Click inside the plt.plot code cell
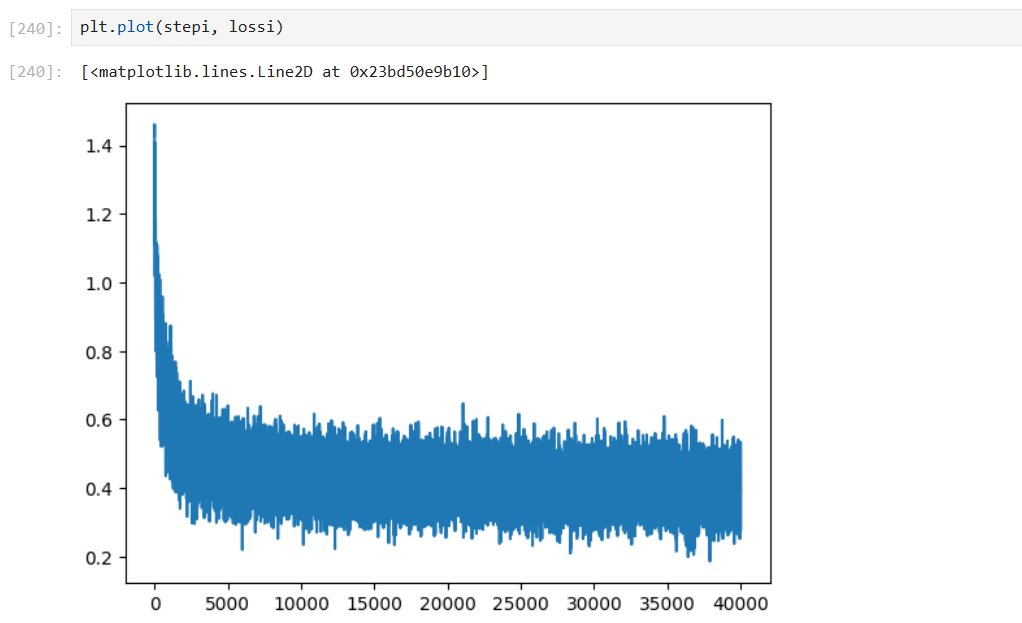Viewport: 1022px width, 623px height. point(600,28)
